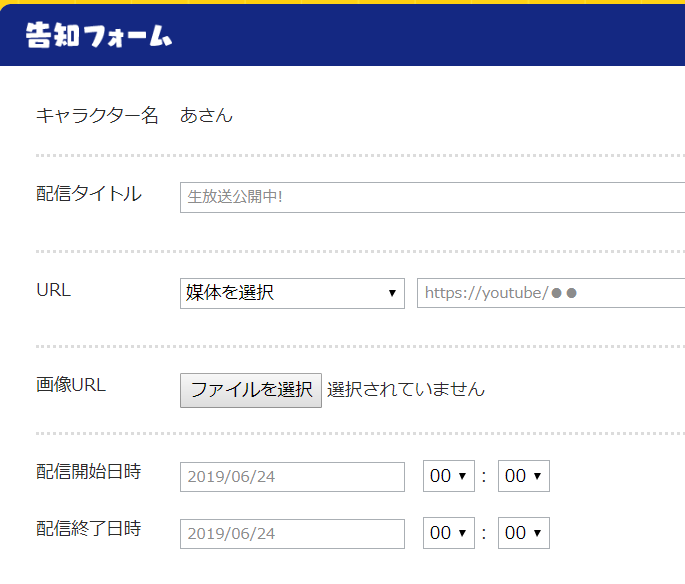Click the 配信開始日時 label
Image resolution: width=685 pixels, height=584 pixels.
(89, 472)
